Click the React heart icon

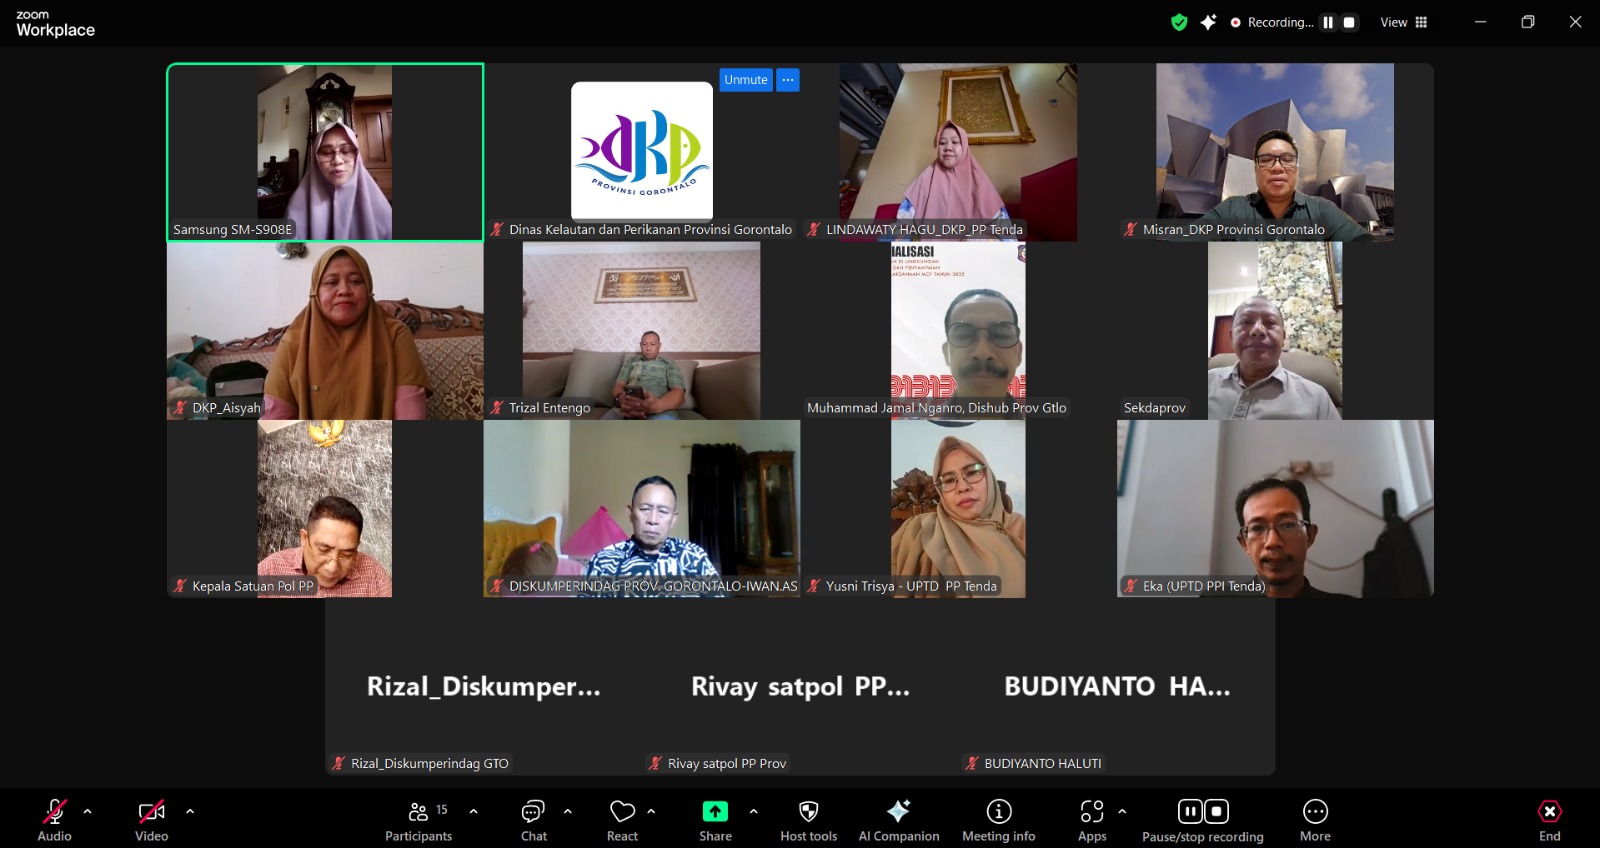(x=622, y=820)
